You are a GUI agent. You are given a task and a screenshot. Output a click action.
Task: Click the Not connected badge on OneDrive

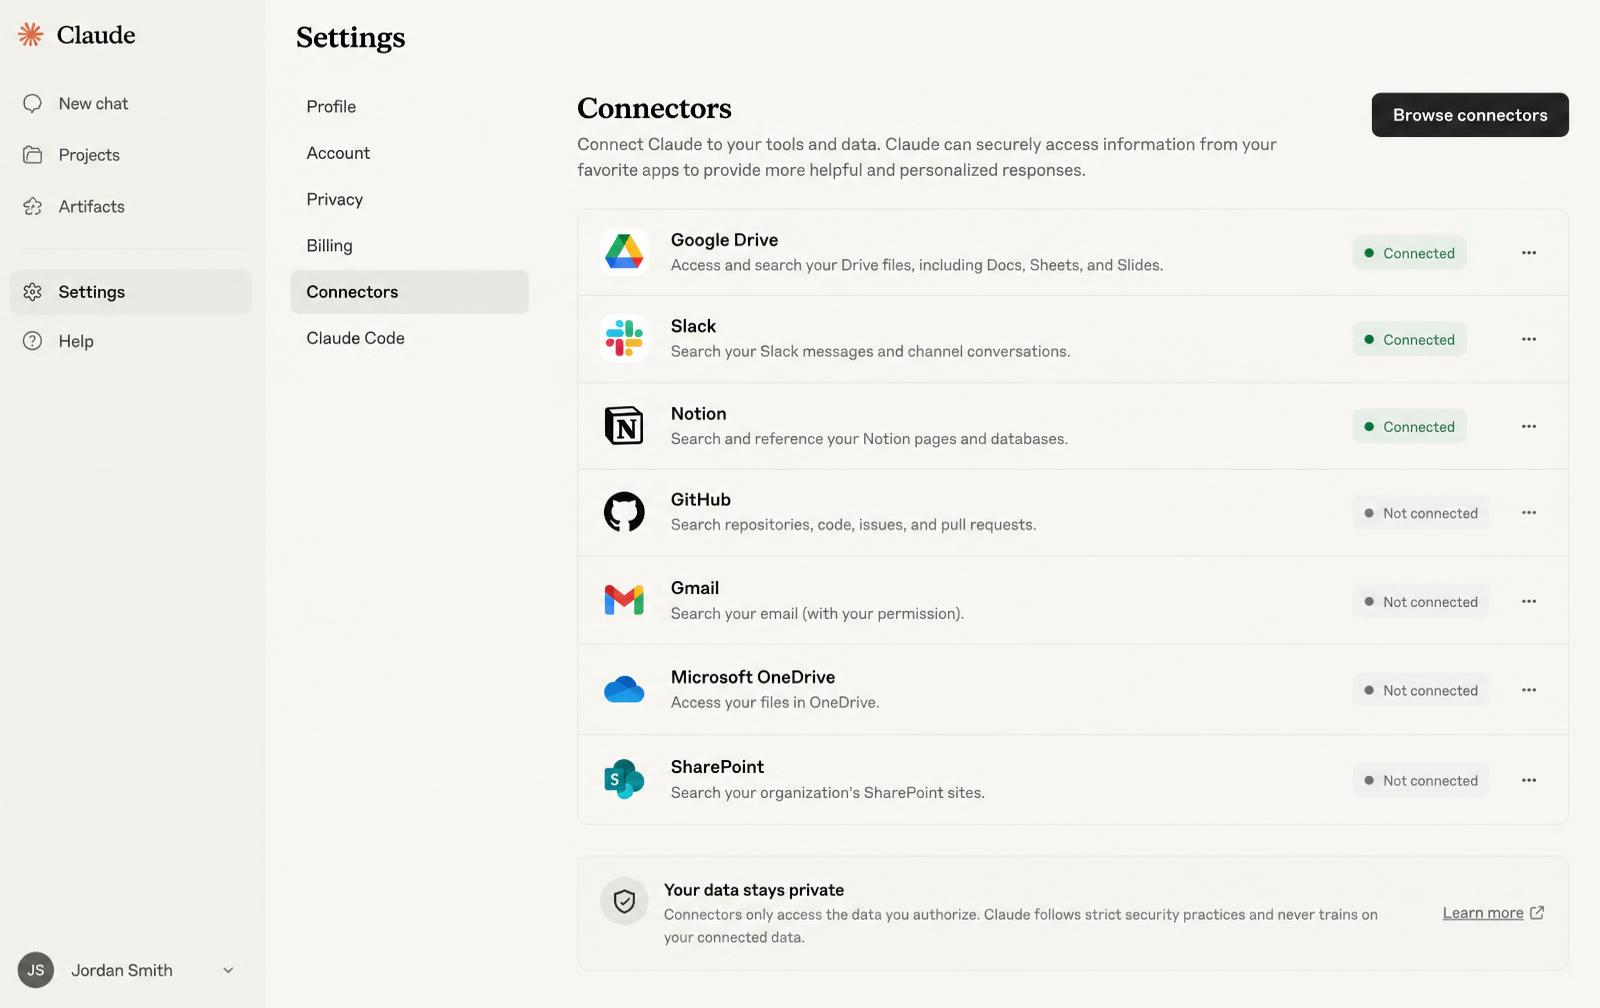(1421, 690)
